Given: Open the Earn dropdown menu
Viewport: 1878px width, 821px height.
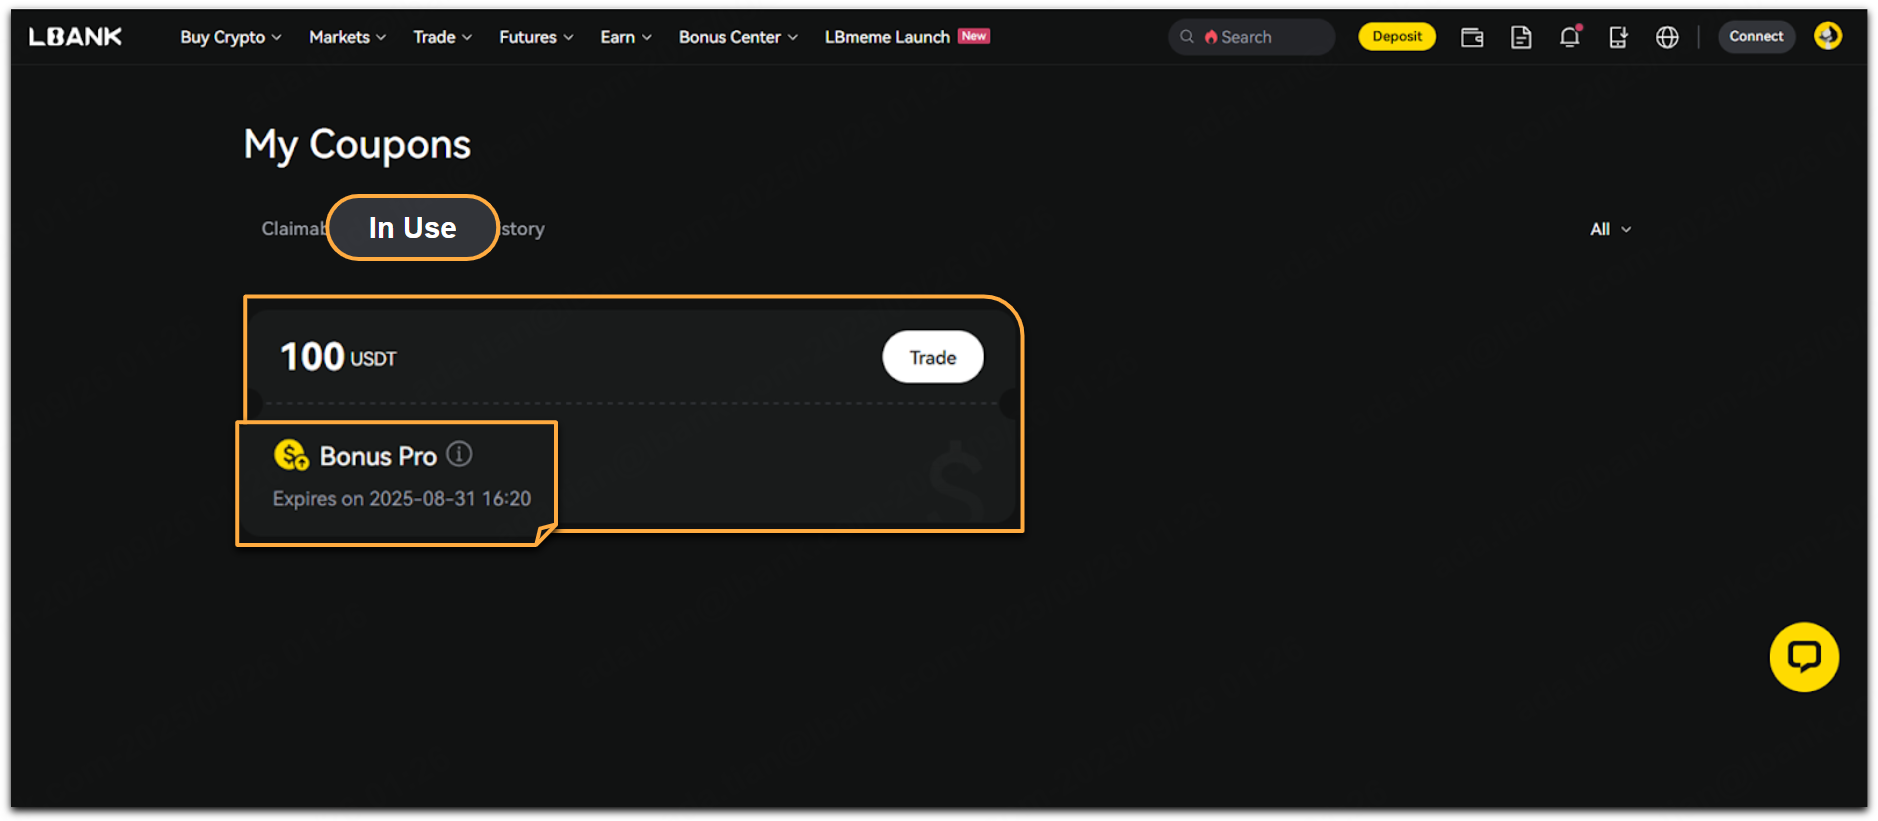Looking at the screenshot, I should (x=625, y=37).
